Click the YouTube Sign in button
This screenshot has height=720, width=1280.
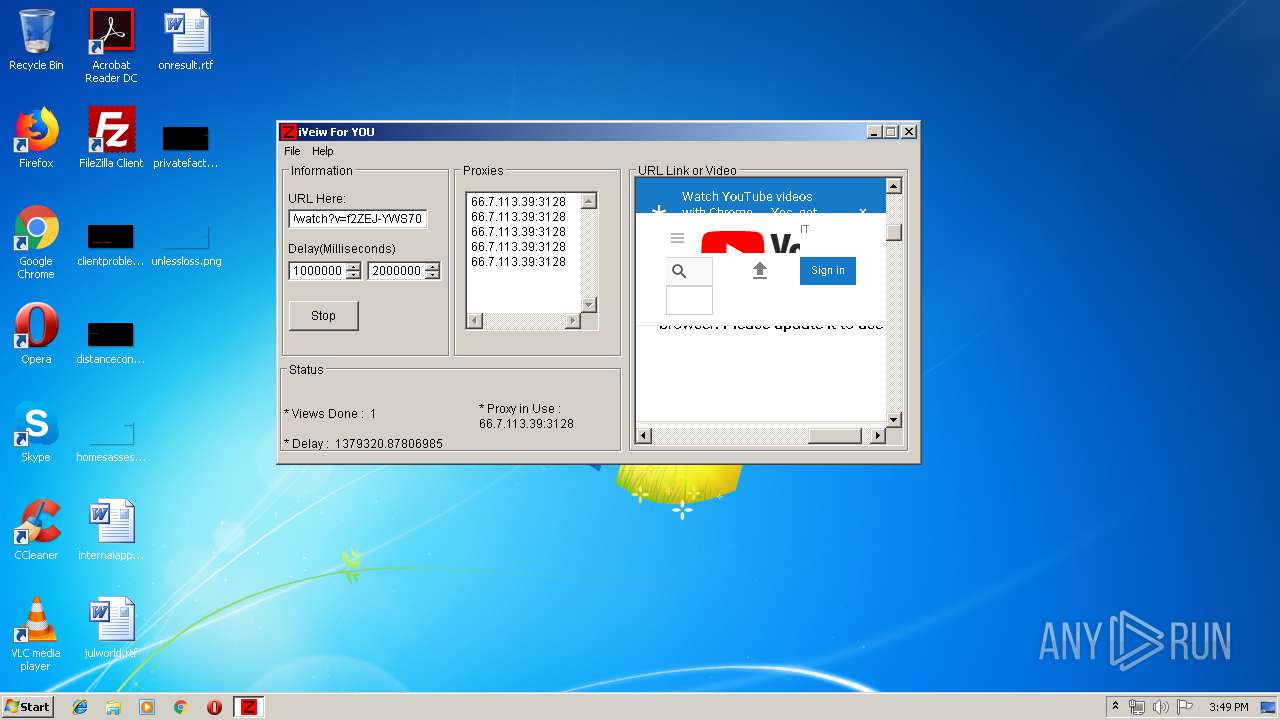828,270
